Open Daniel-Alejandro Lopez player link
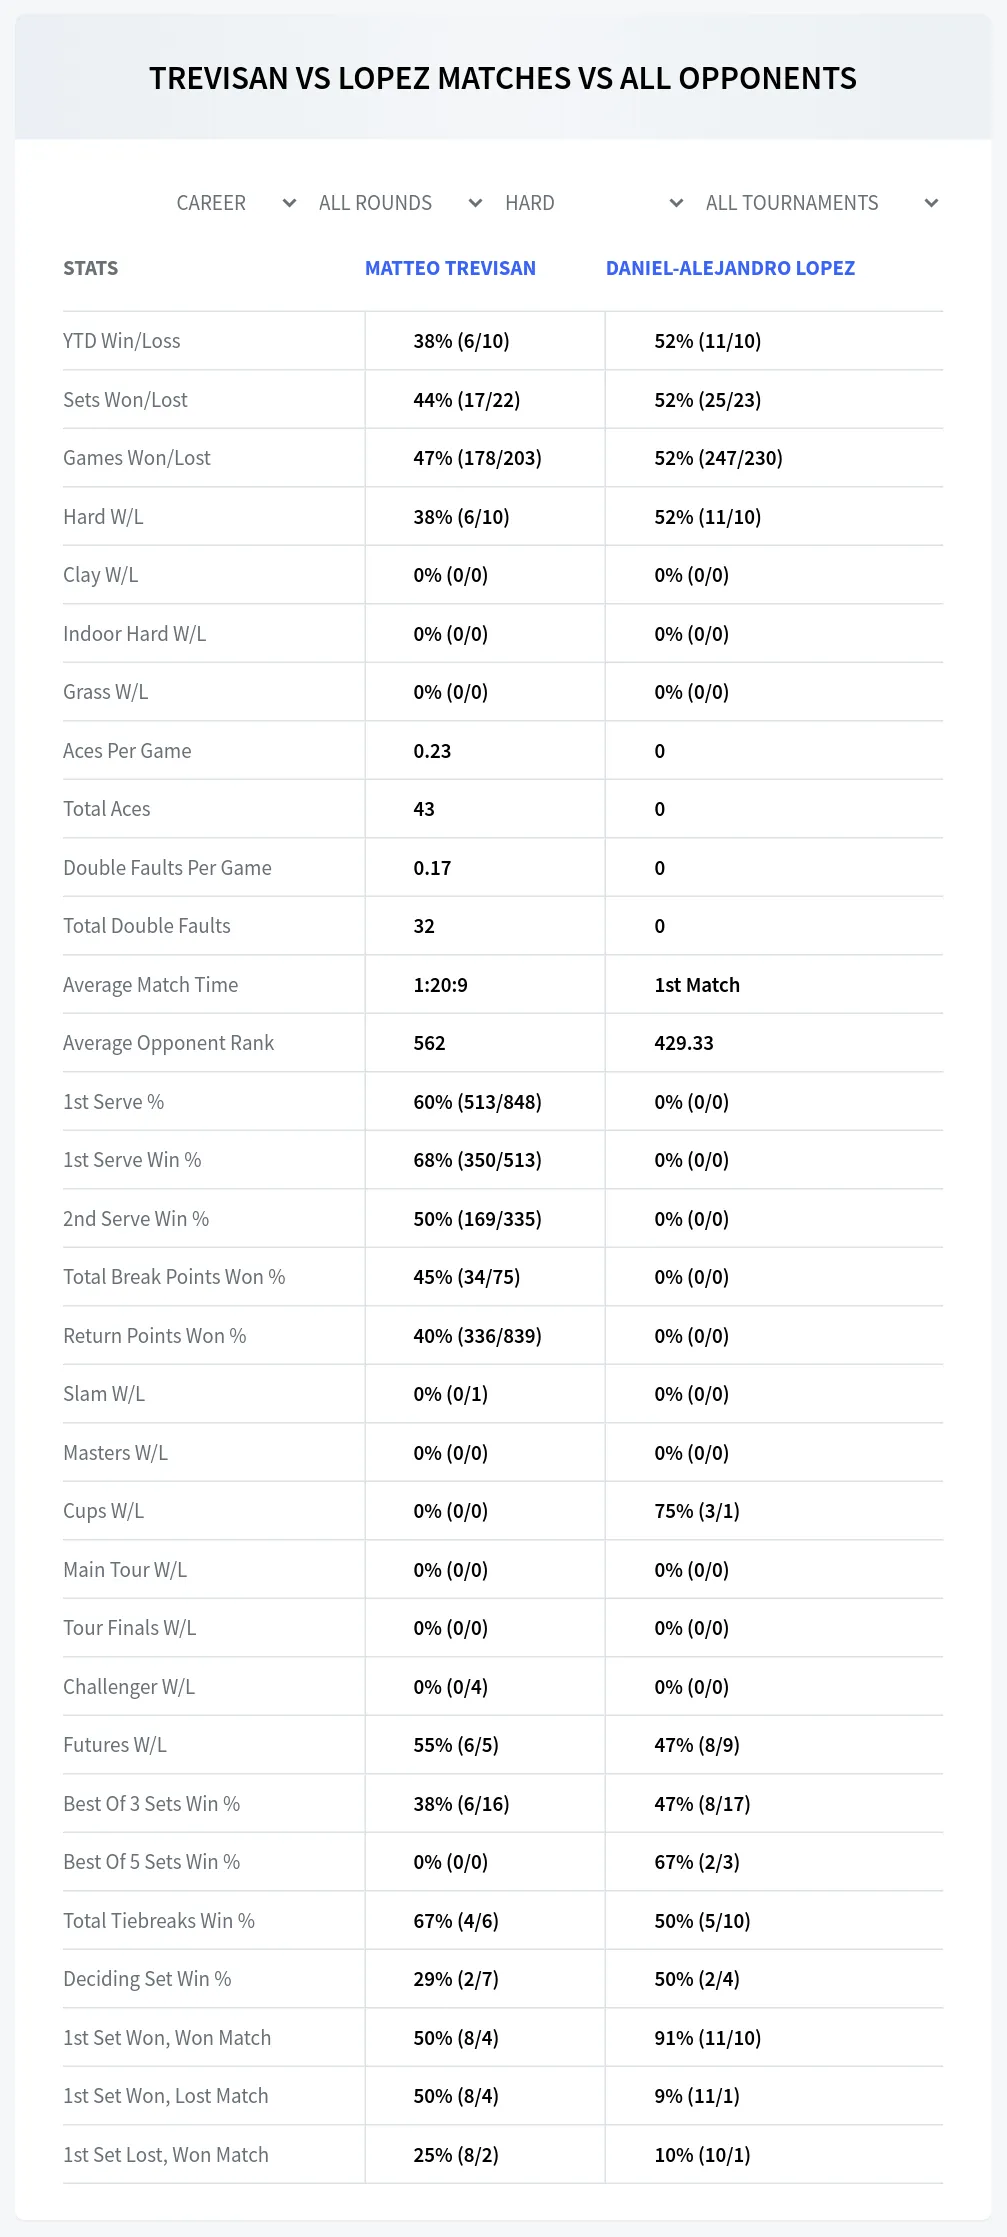 (x=730, y=268)
